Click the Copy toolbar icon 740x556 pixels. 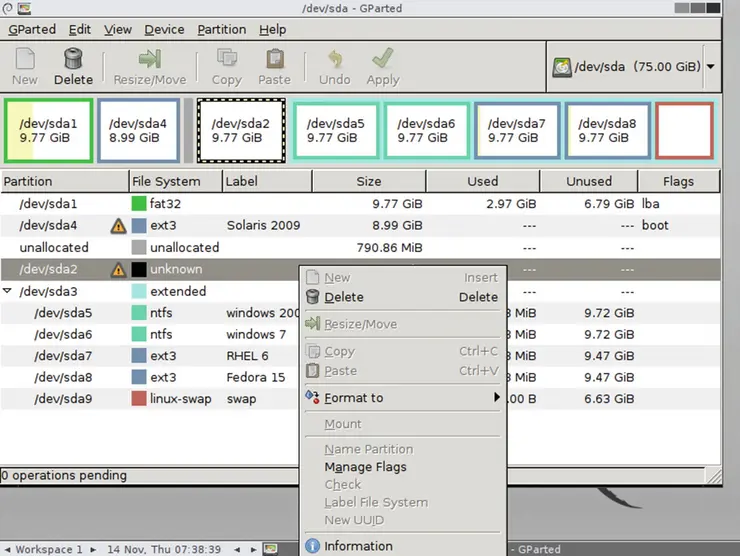(x=226, y=60)
